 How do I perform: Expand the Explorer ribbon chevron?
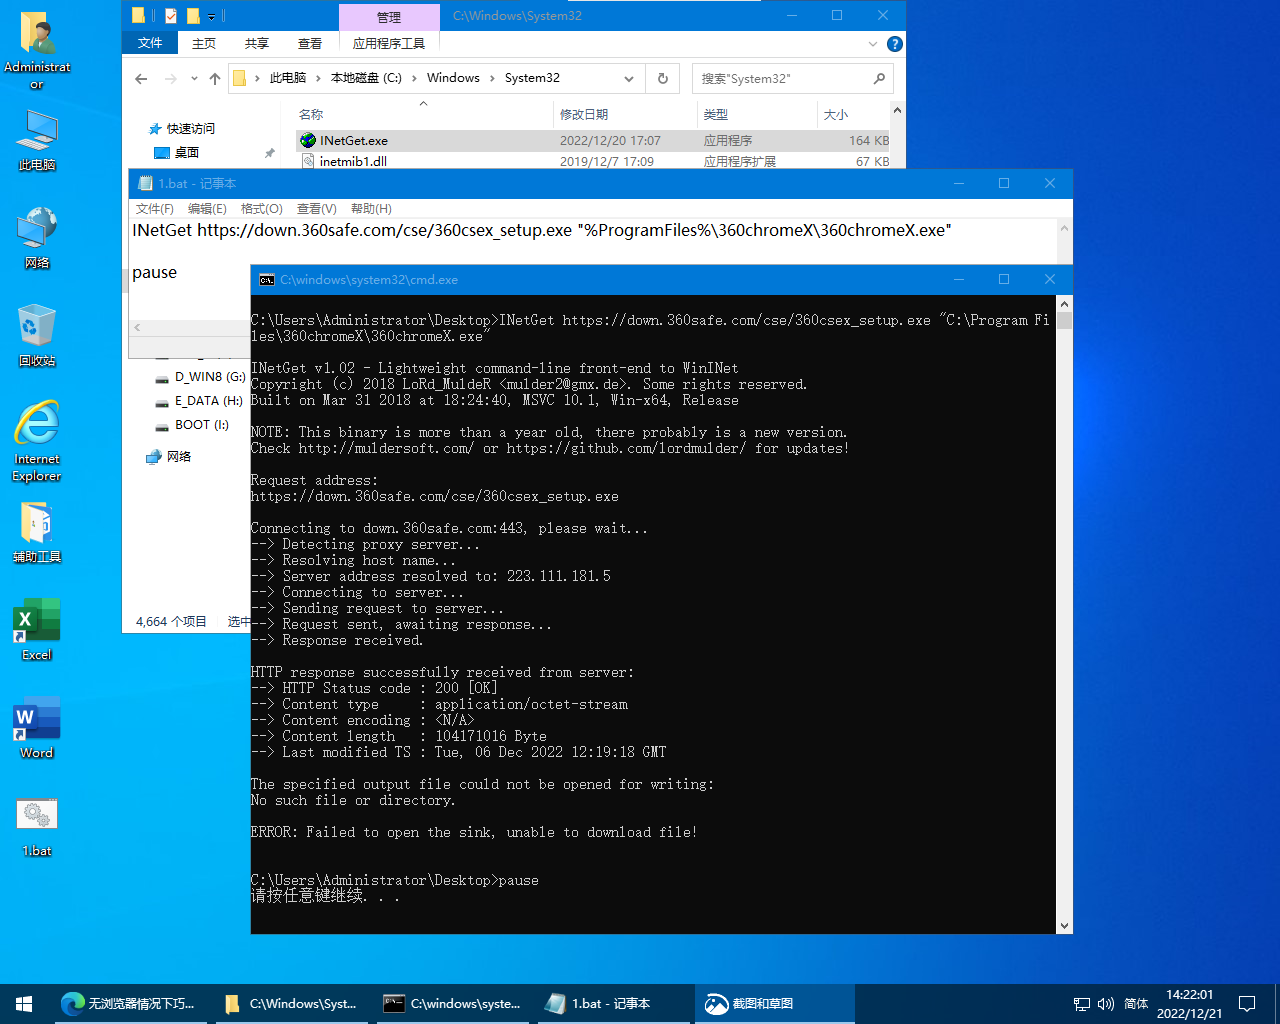873,44
